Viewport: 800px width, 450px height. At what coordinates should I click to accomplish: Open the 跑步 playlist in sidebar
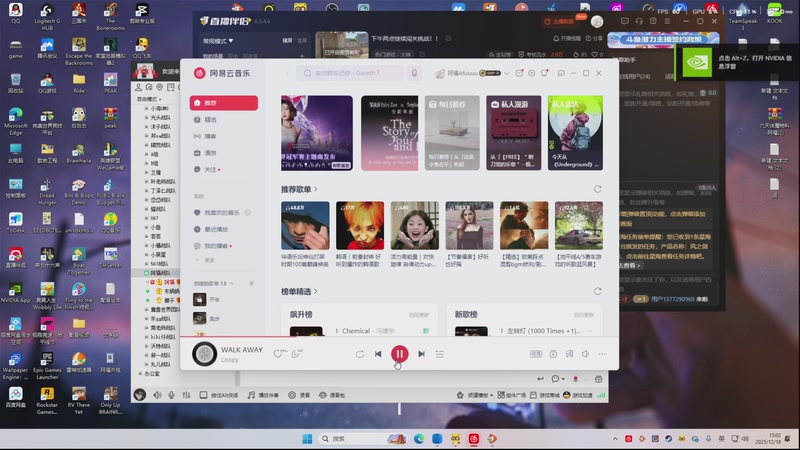pyautogui.click(x=223, y=318)
